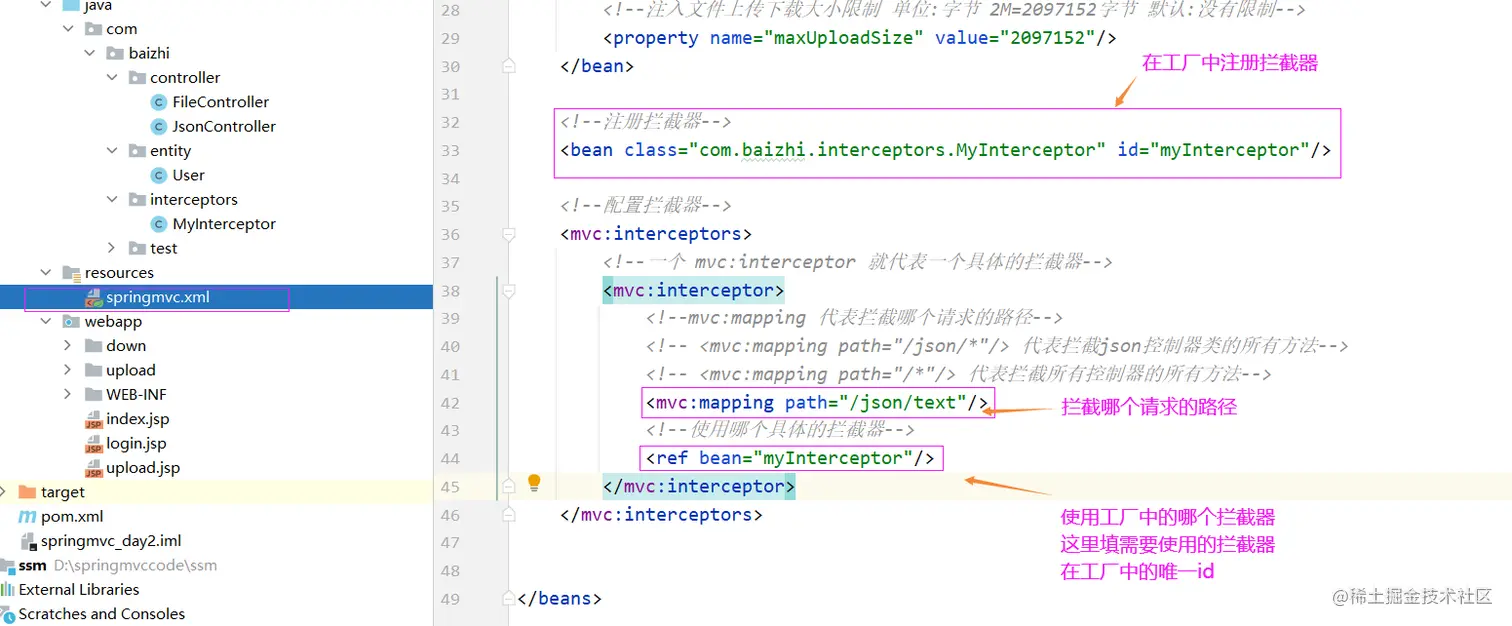Image resolution: width=1512 pixels, height=626 pixels.
Task: Click the webapp folder icon
Action: (x=71, y=322)
